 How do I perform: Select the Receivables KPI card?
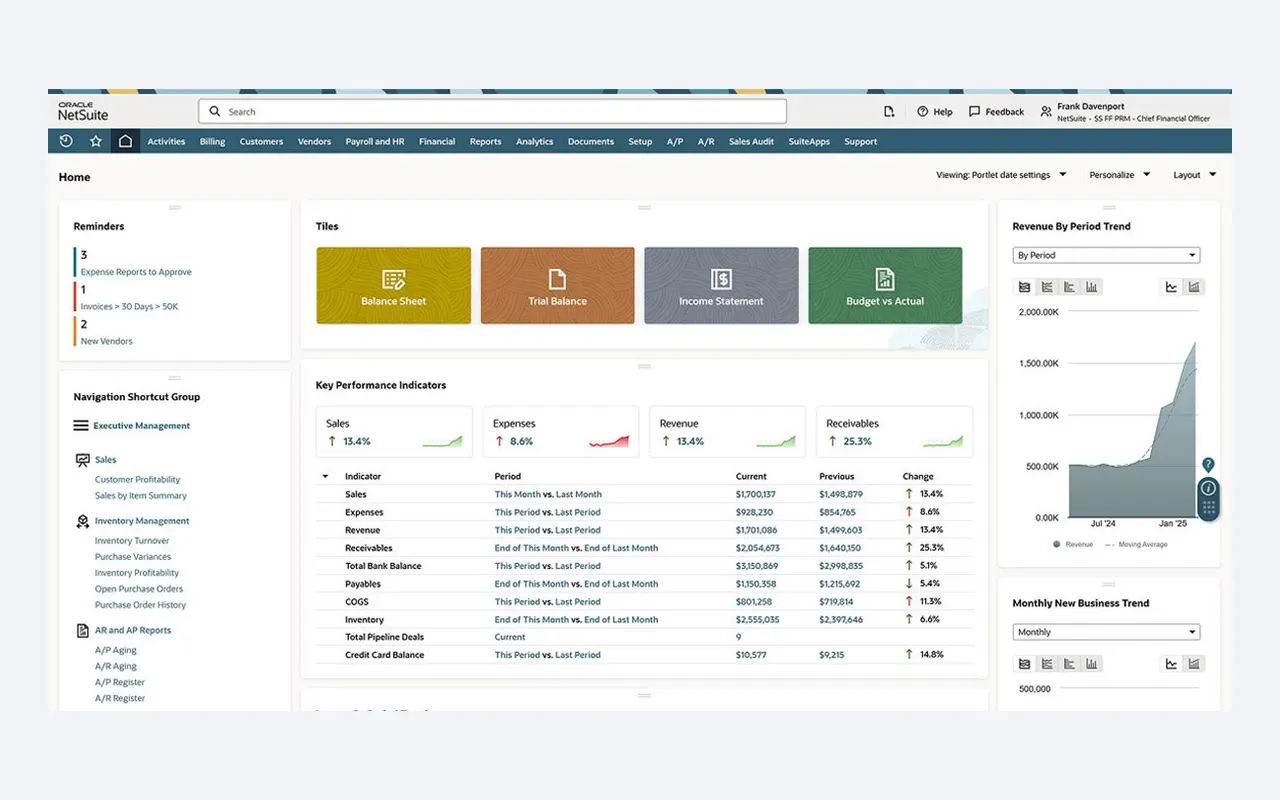894,432
